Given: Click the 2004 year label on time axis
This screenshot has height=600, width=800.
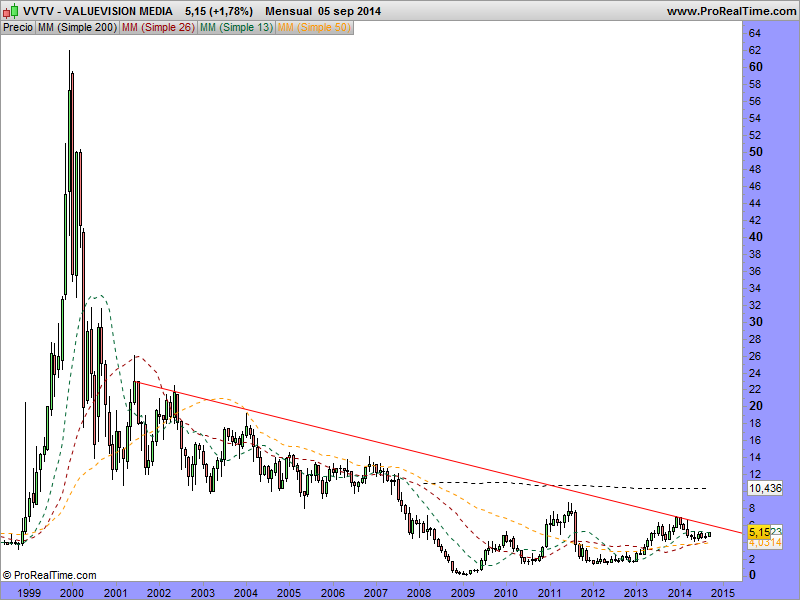Looking at the screenshot, I should [x=245, y=593].
